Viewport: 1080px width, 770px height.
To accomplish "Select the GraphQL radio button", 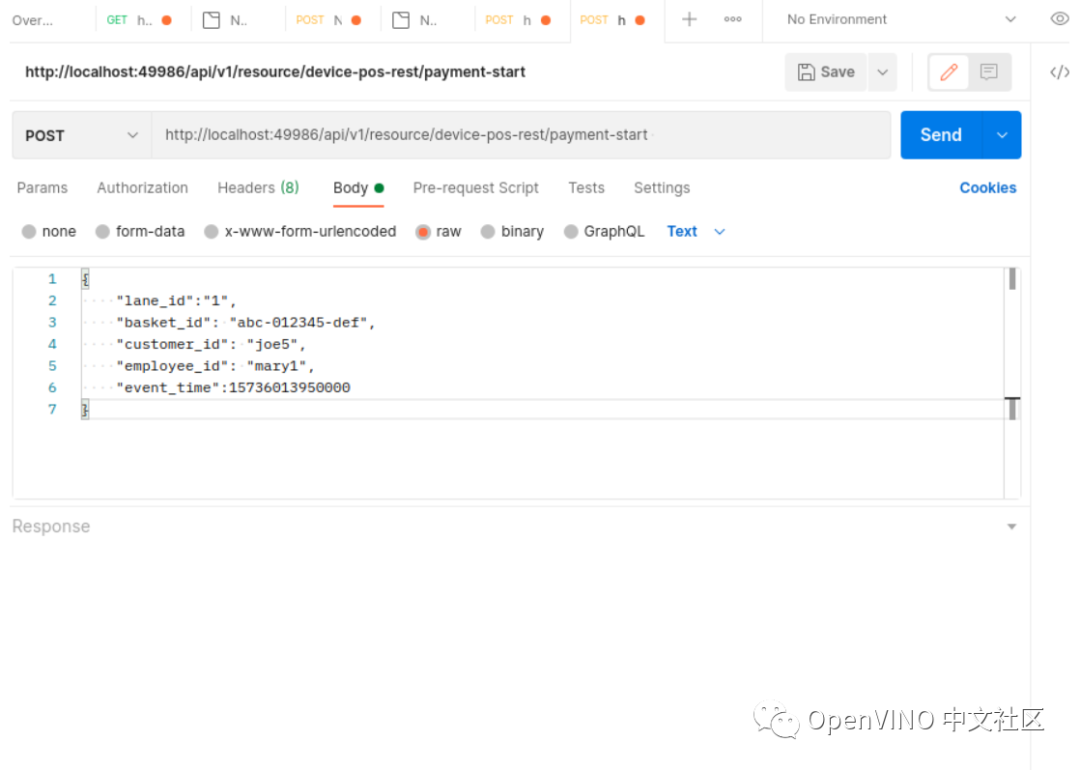I will tap(570, 231).
